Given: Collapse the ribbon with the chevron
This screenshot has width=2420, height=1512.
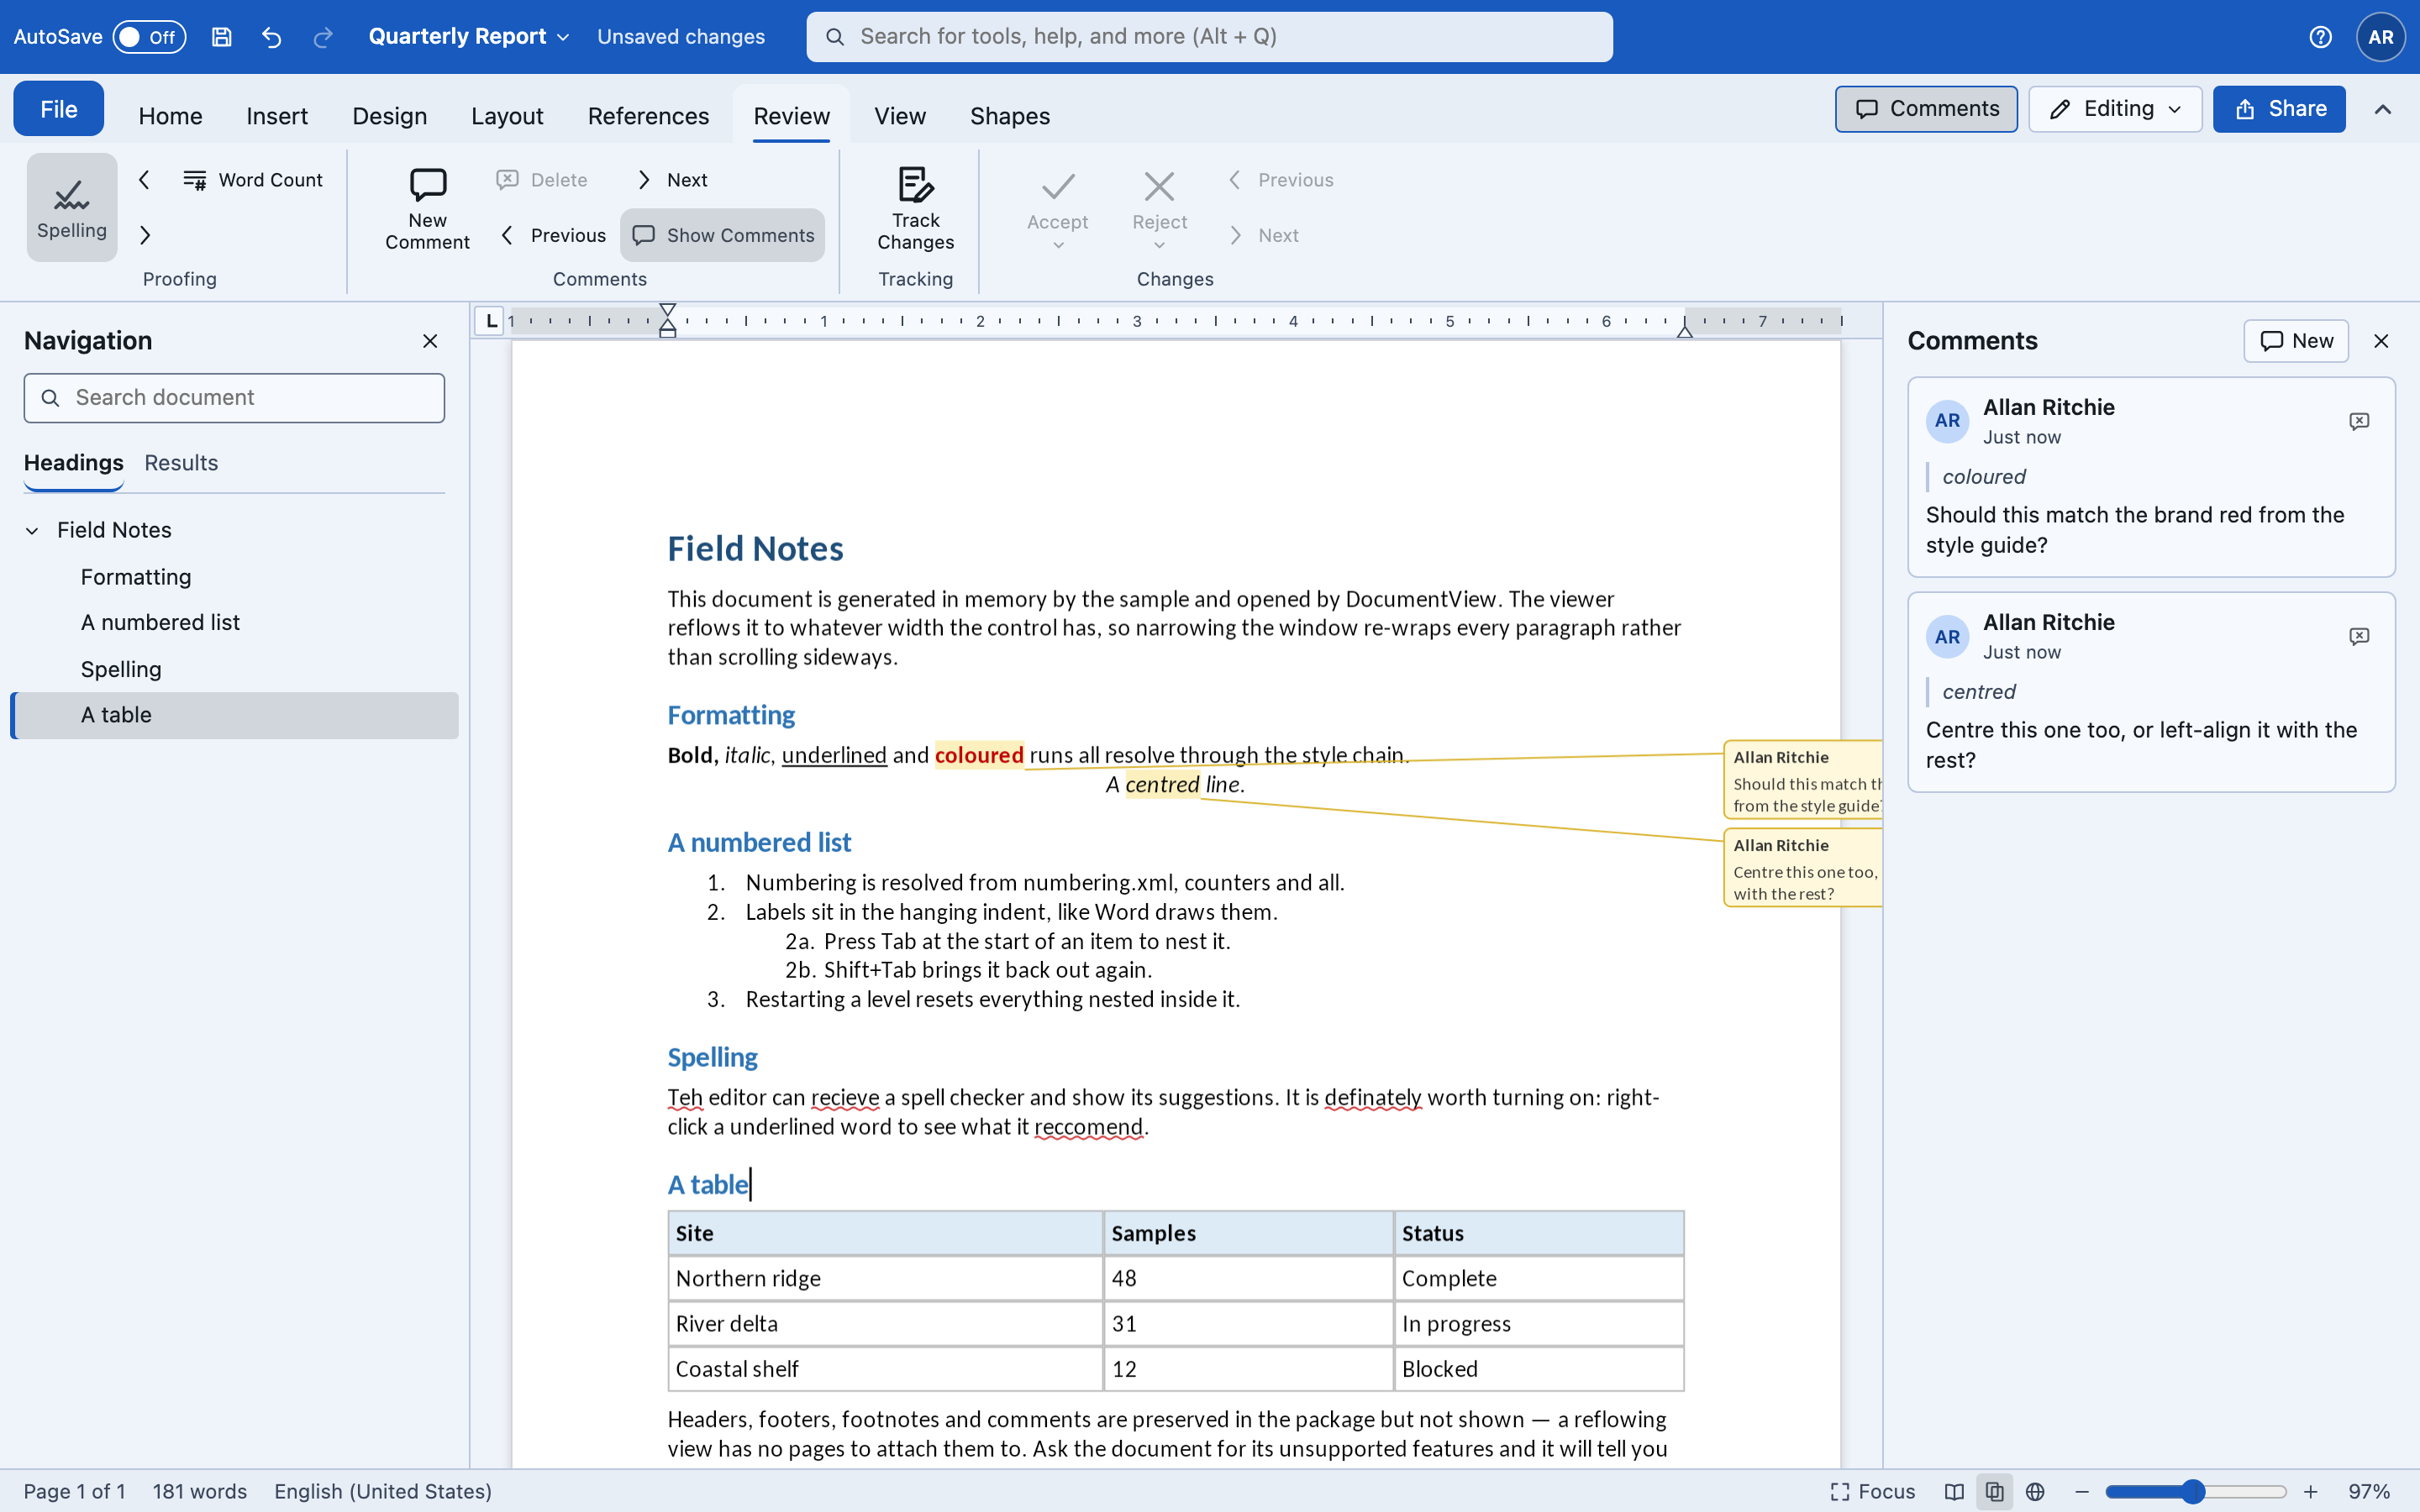Looking at the screenshot, I should [x=2383, y=109].
